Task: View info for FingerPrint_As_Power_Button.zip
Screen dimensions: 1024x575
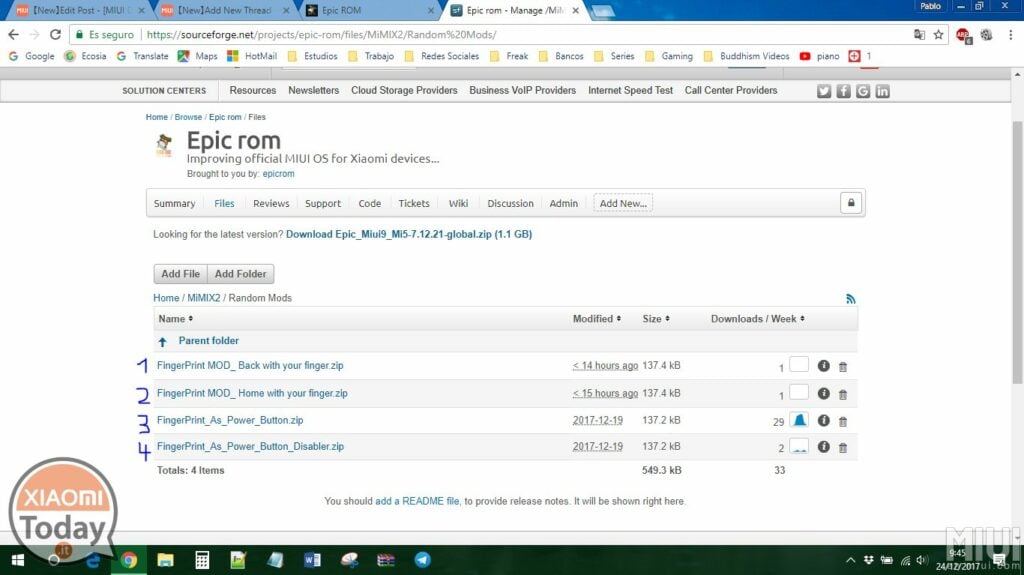Action: click(824, 420)
